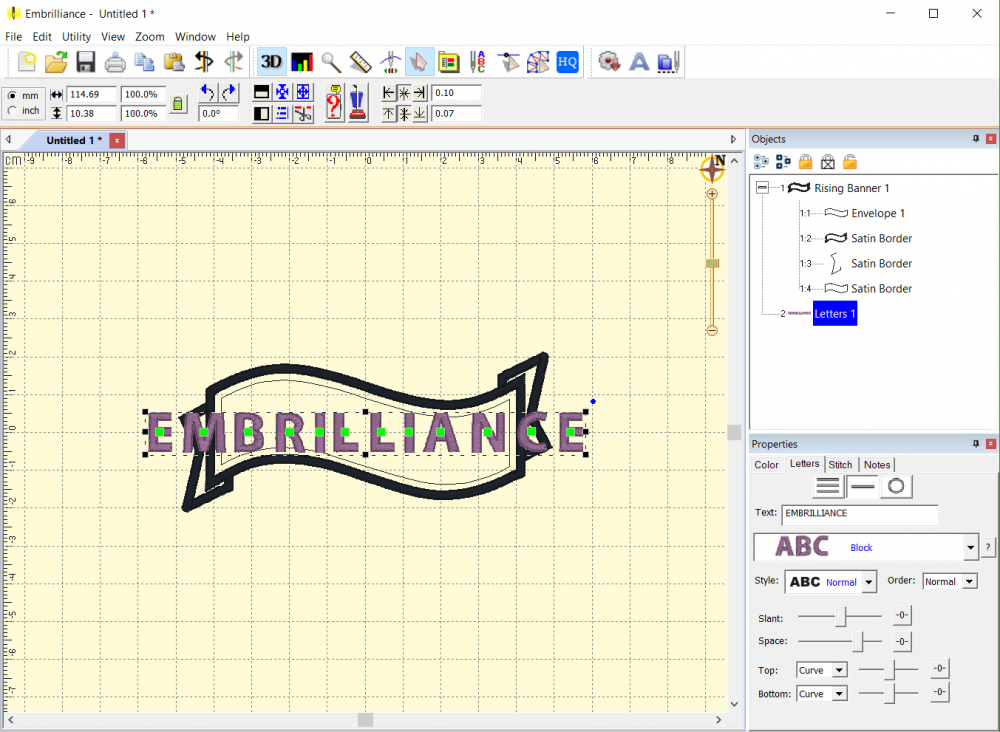
Task: Select the mm units radio button
Action: pos(12,95)
